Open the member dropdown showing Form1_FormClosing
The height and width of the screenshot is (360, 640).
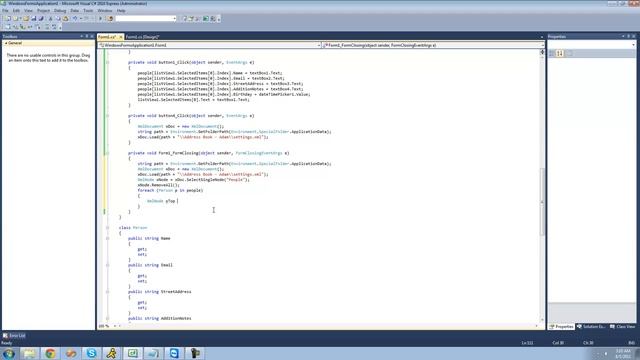pyautogui.click(x=433, y=45)
